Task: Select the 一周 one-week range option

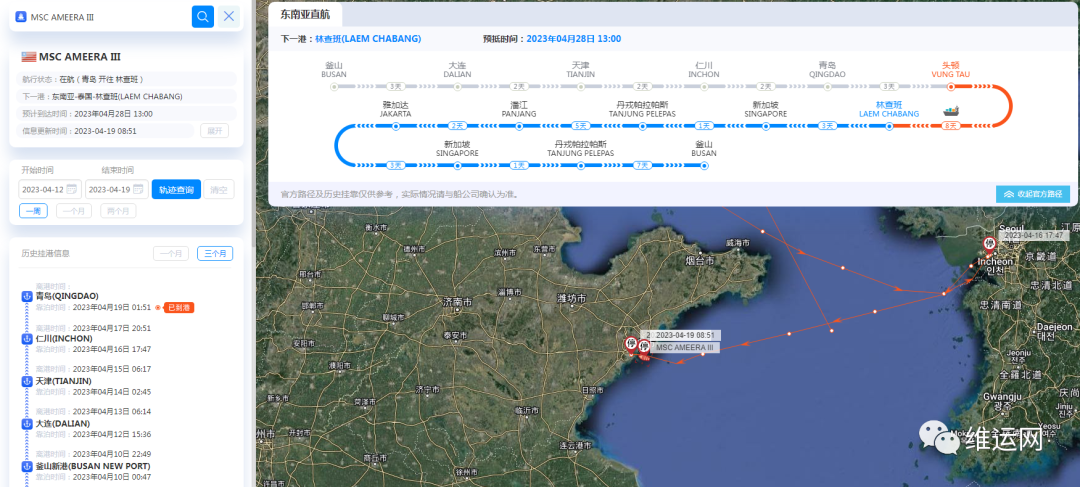Action: [x=33, y=211]
